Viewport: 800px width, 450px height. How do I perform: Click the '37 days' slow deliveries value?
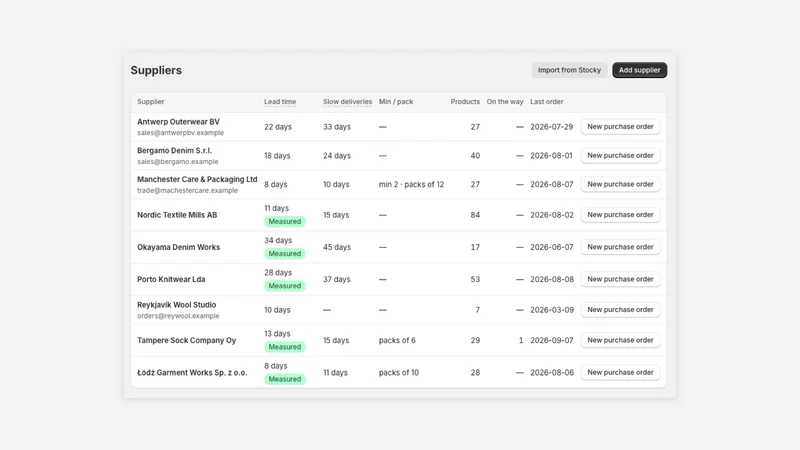pyautogui.click(x=336, y=279)
